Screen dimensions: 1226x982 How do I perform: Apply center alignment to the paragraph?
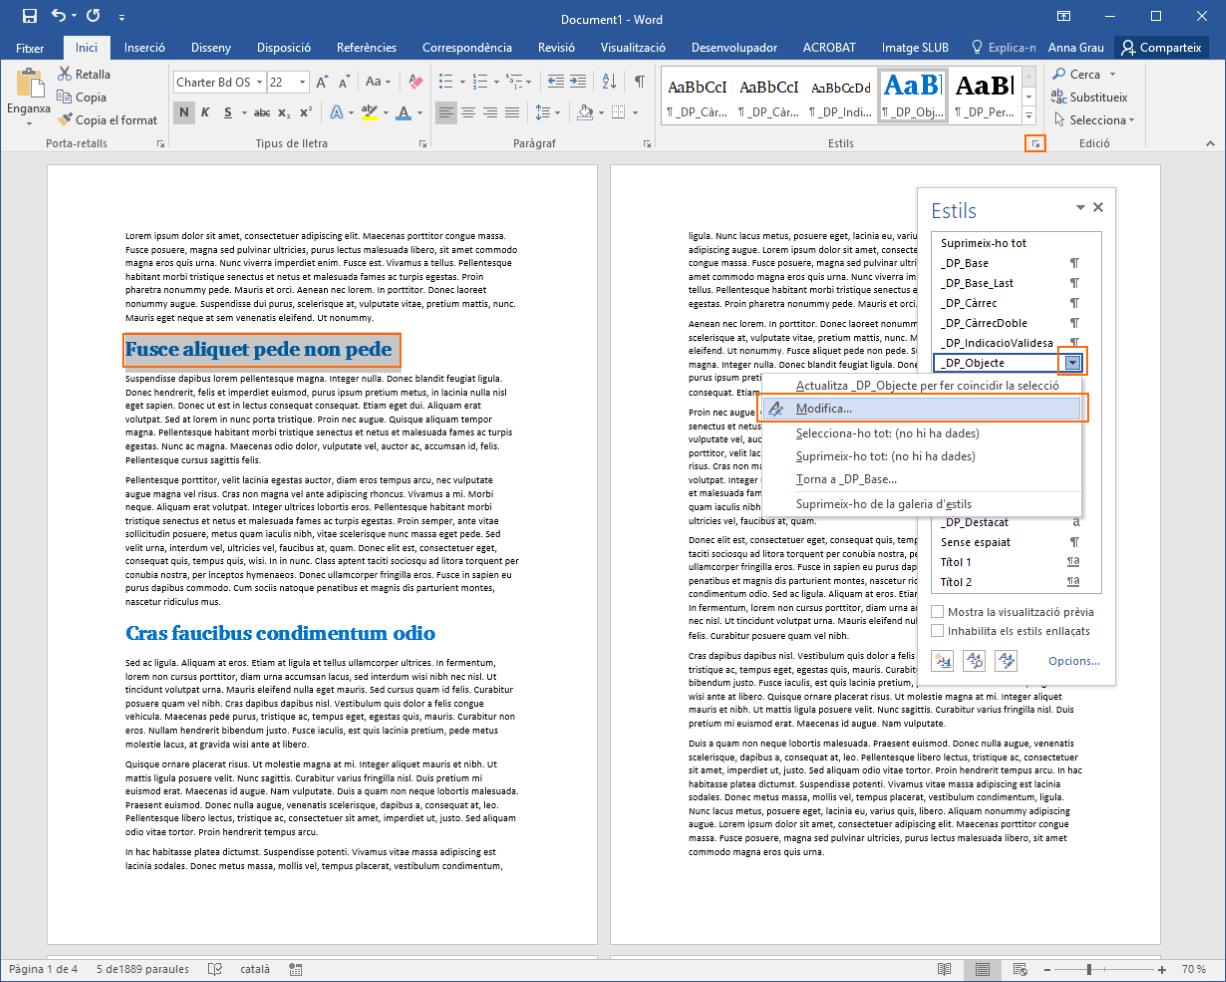tap(468, 113)
